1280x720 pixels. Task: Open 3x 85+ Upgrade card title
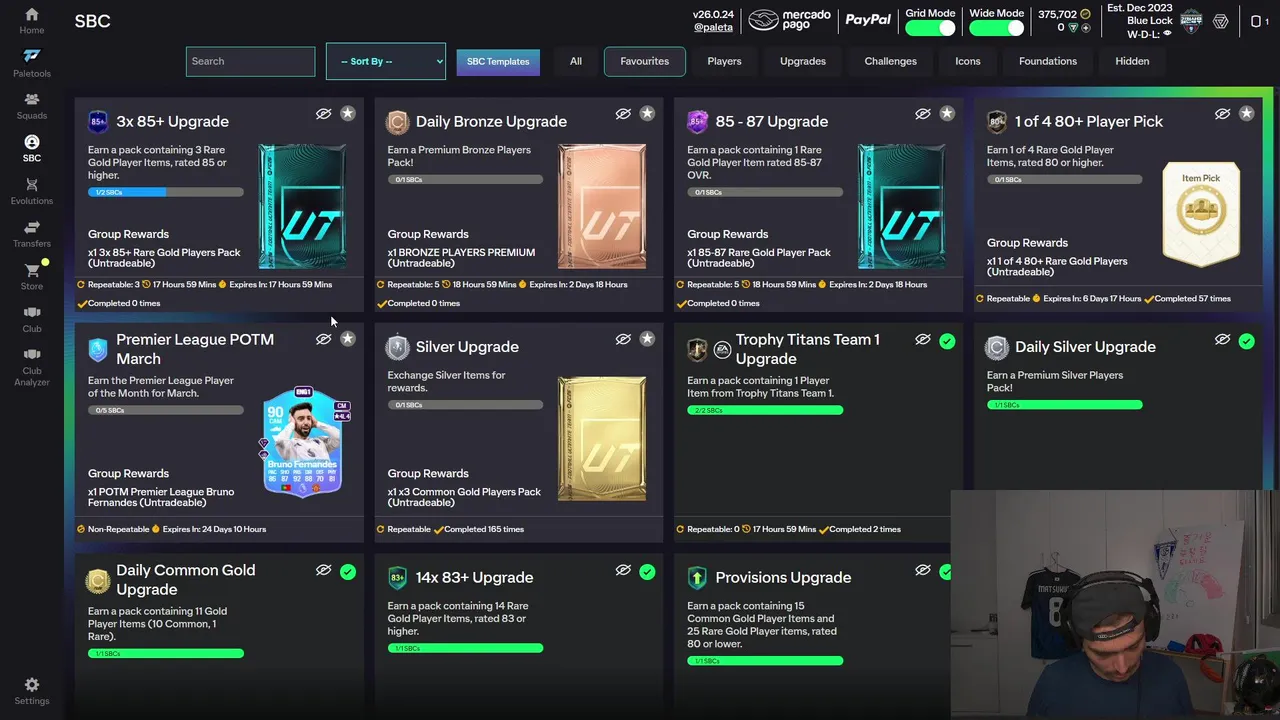(172, 121)
